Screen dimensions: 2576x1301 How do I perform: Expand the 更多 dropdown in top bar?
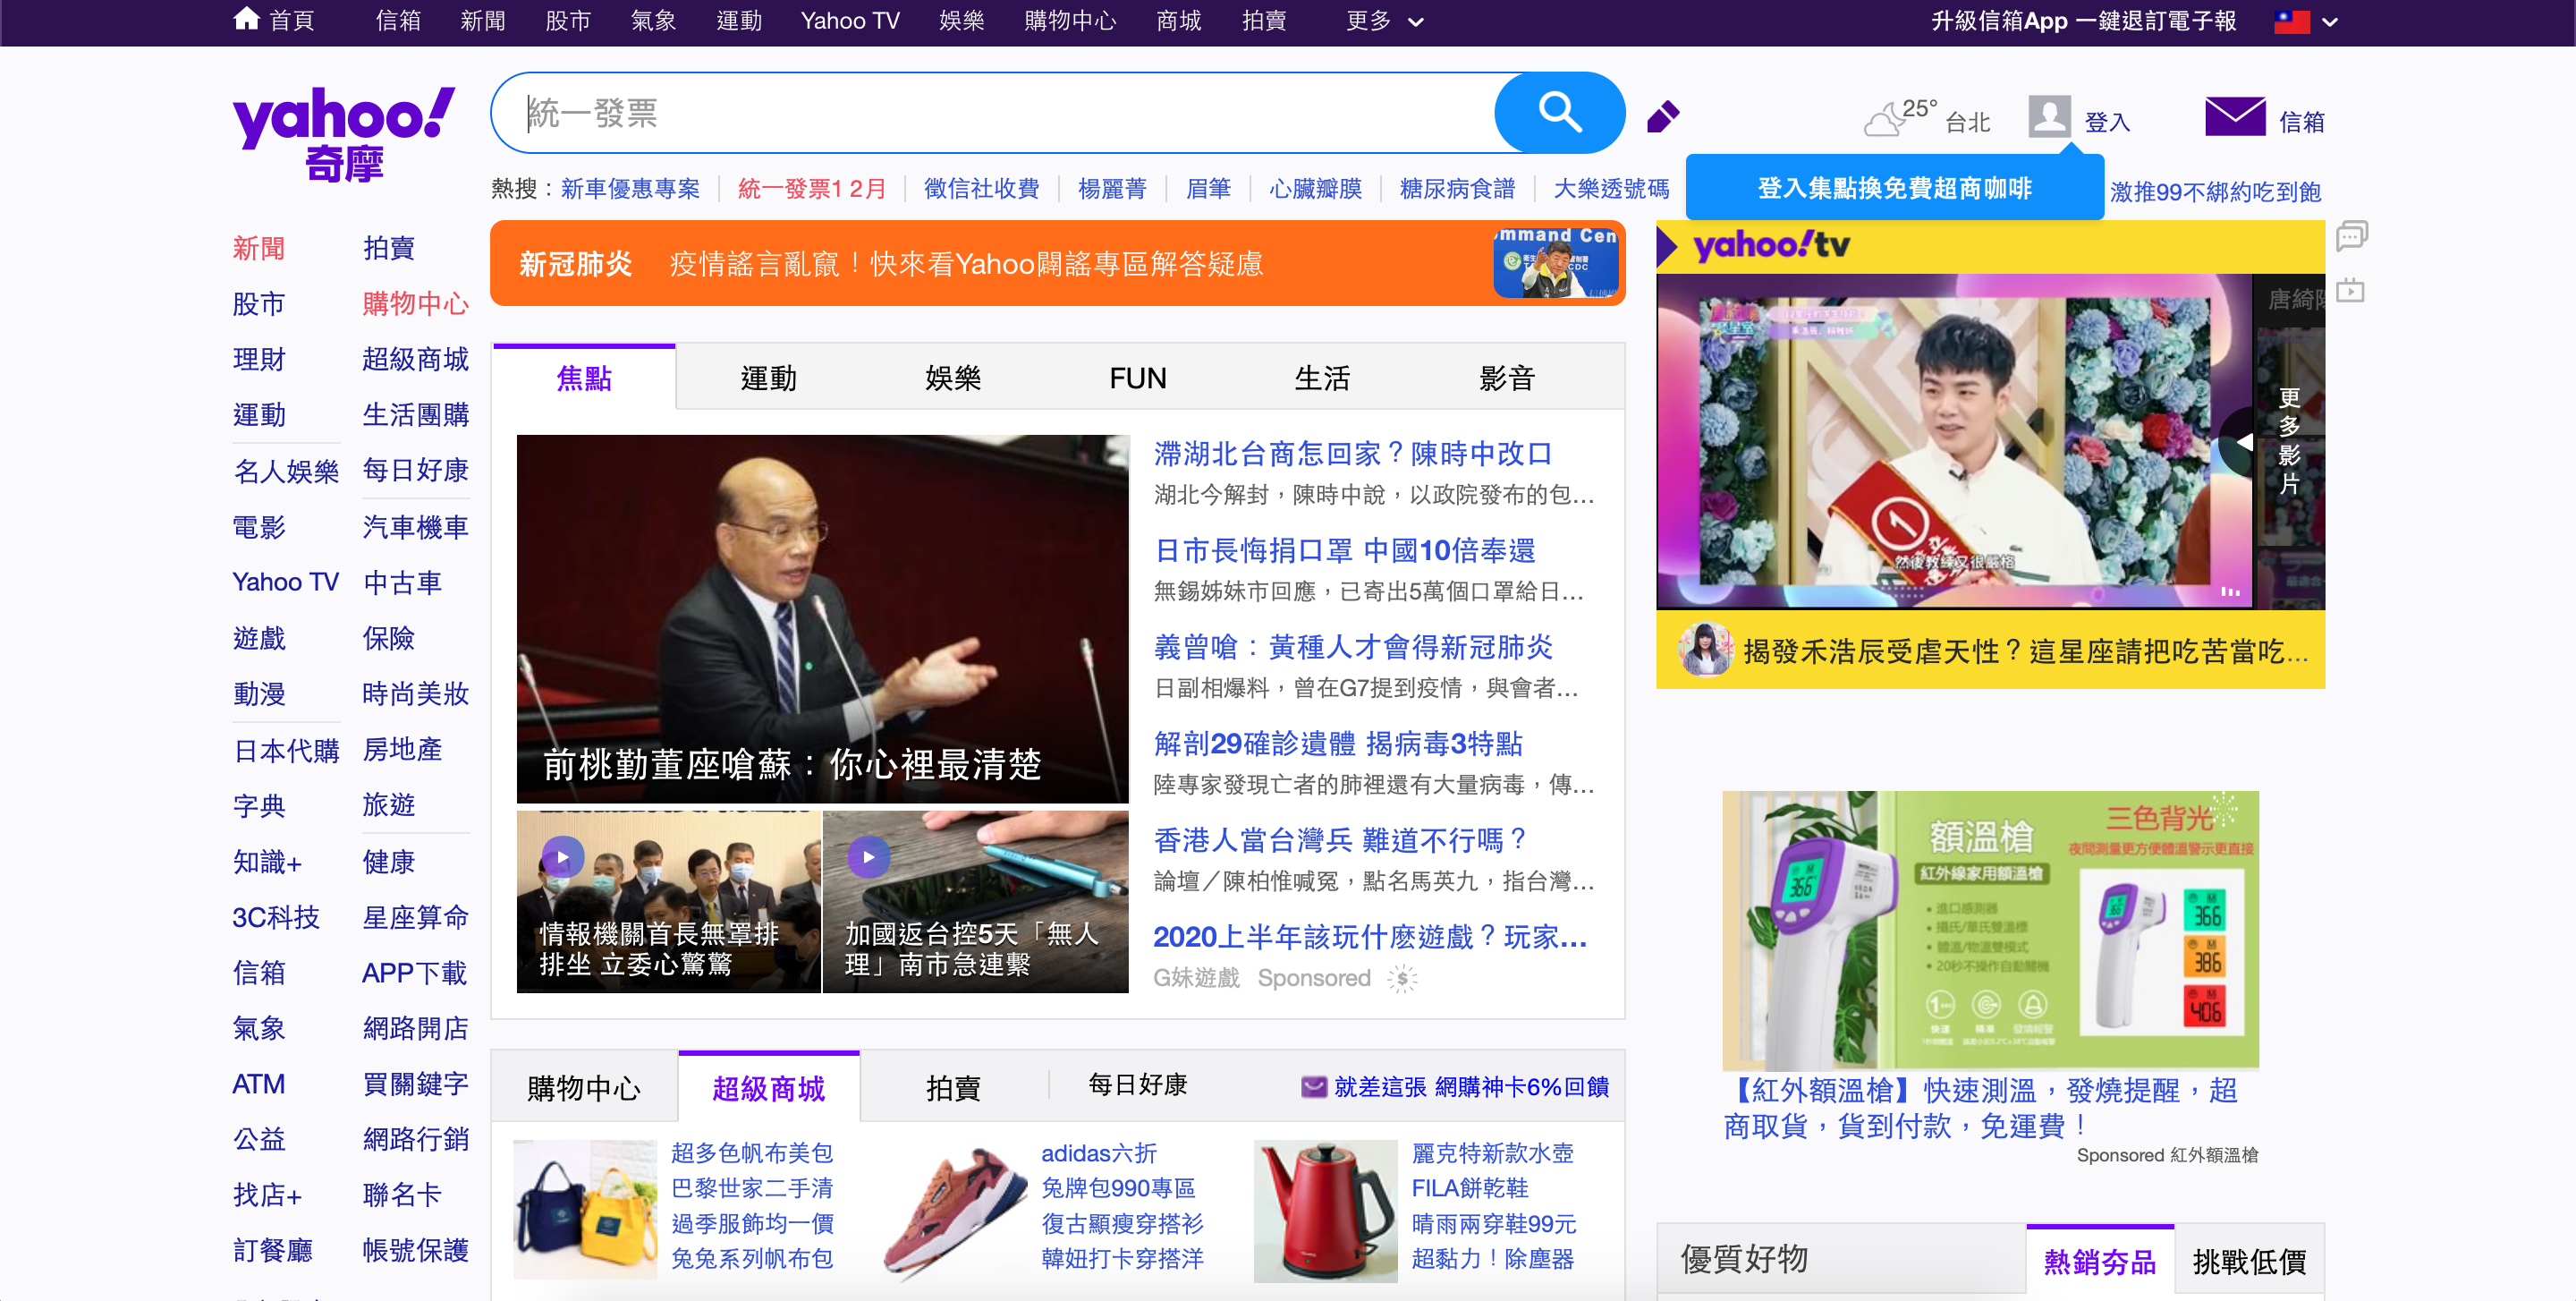[1385, 21]
